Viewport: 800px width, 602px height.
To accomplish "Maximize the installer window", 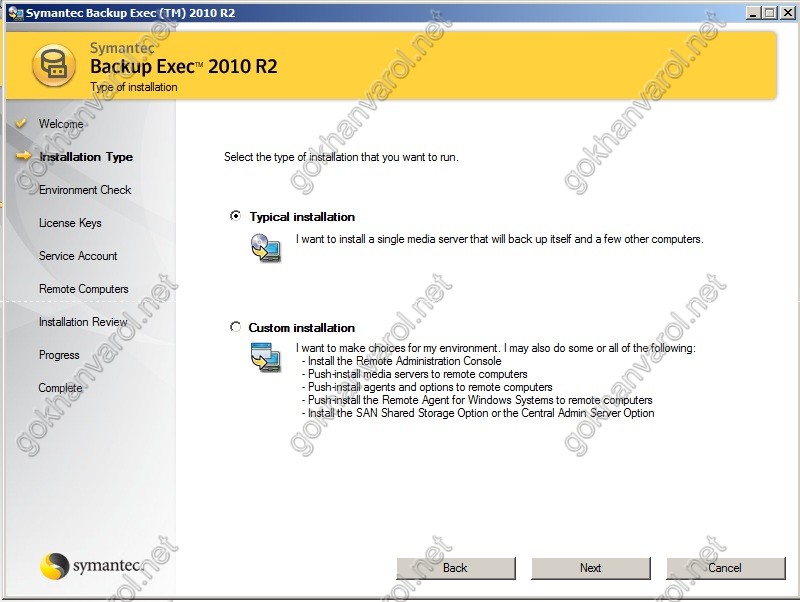I will coord(769,13).
